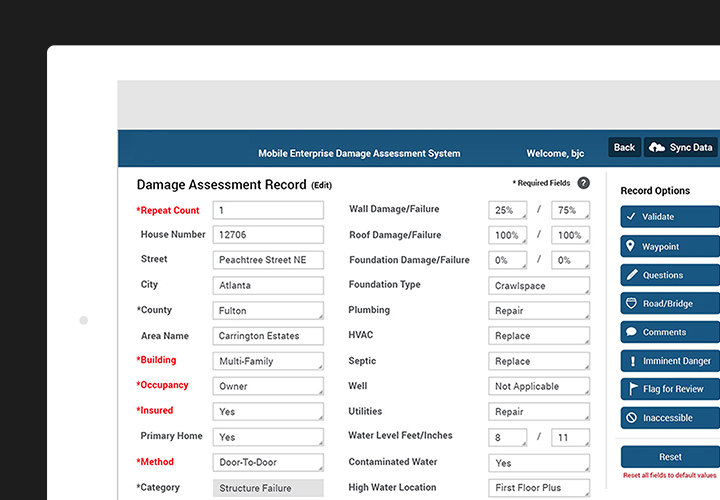Click the Imminent Danger exclamation icon
The height and width of the screenshot is (500, 720).
tap(633, 361)
